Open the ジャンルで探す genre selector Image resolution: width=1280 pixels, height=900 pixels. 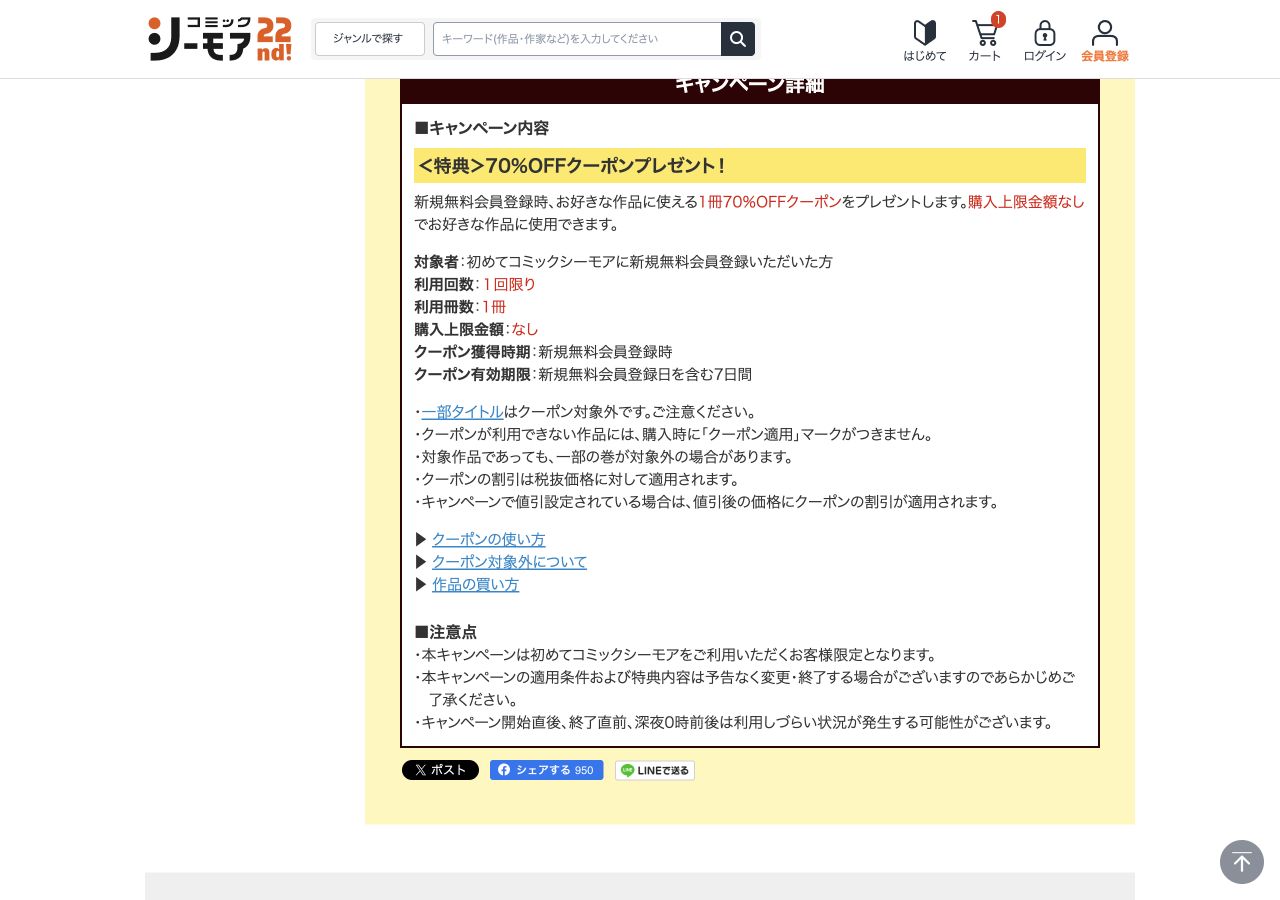point(369,39)
